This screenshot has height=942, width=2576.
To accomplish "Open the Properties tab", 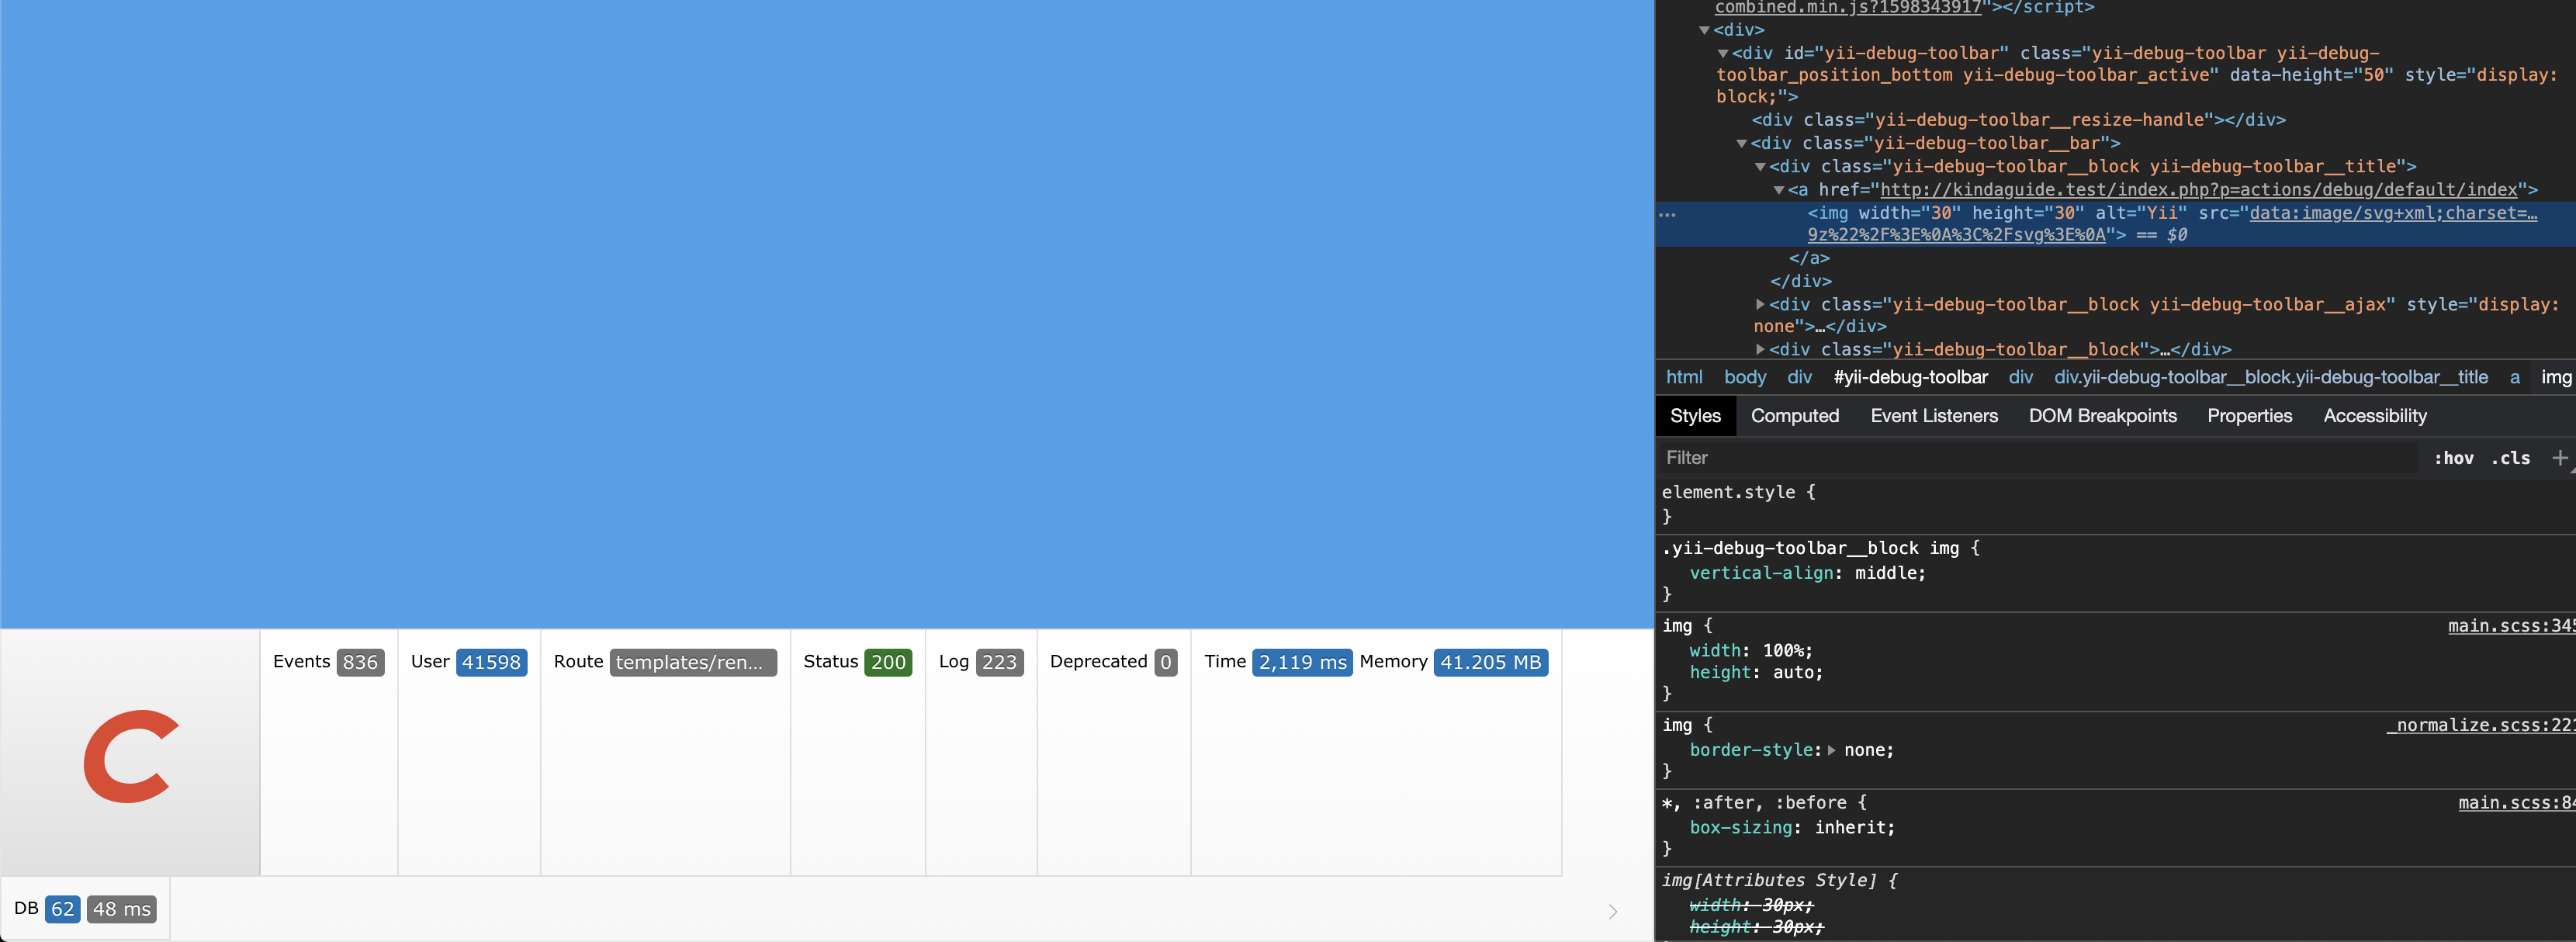I will tap(2249, 415).
